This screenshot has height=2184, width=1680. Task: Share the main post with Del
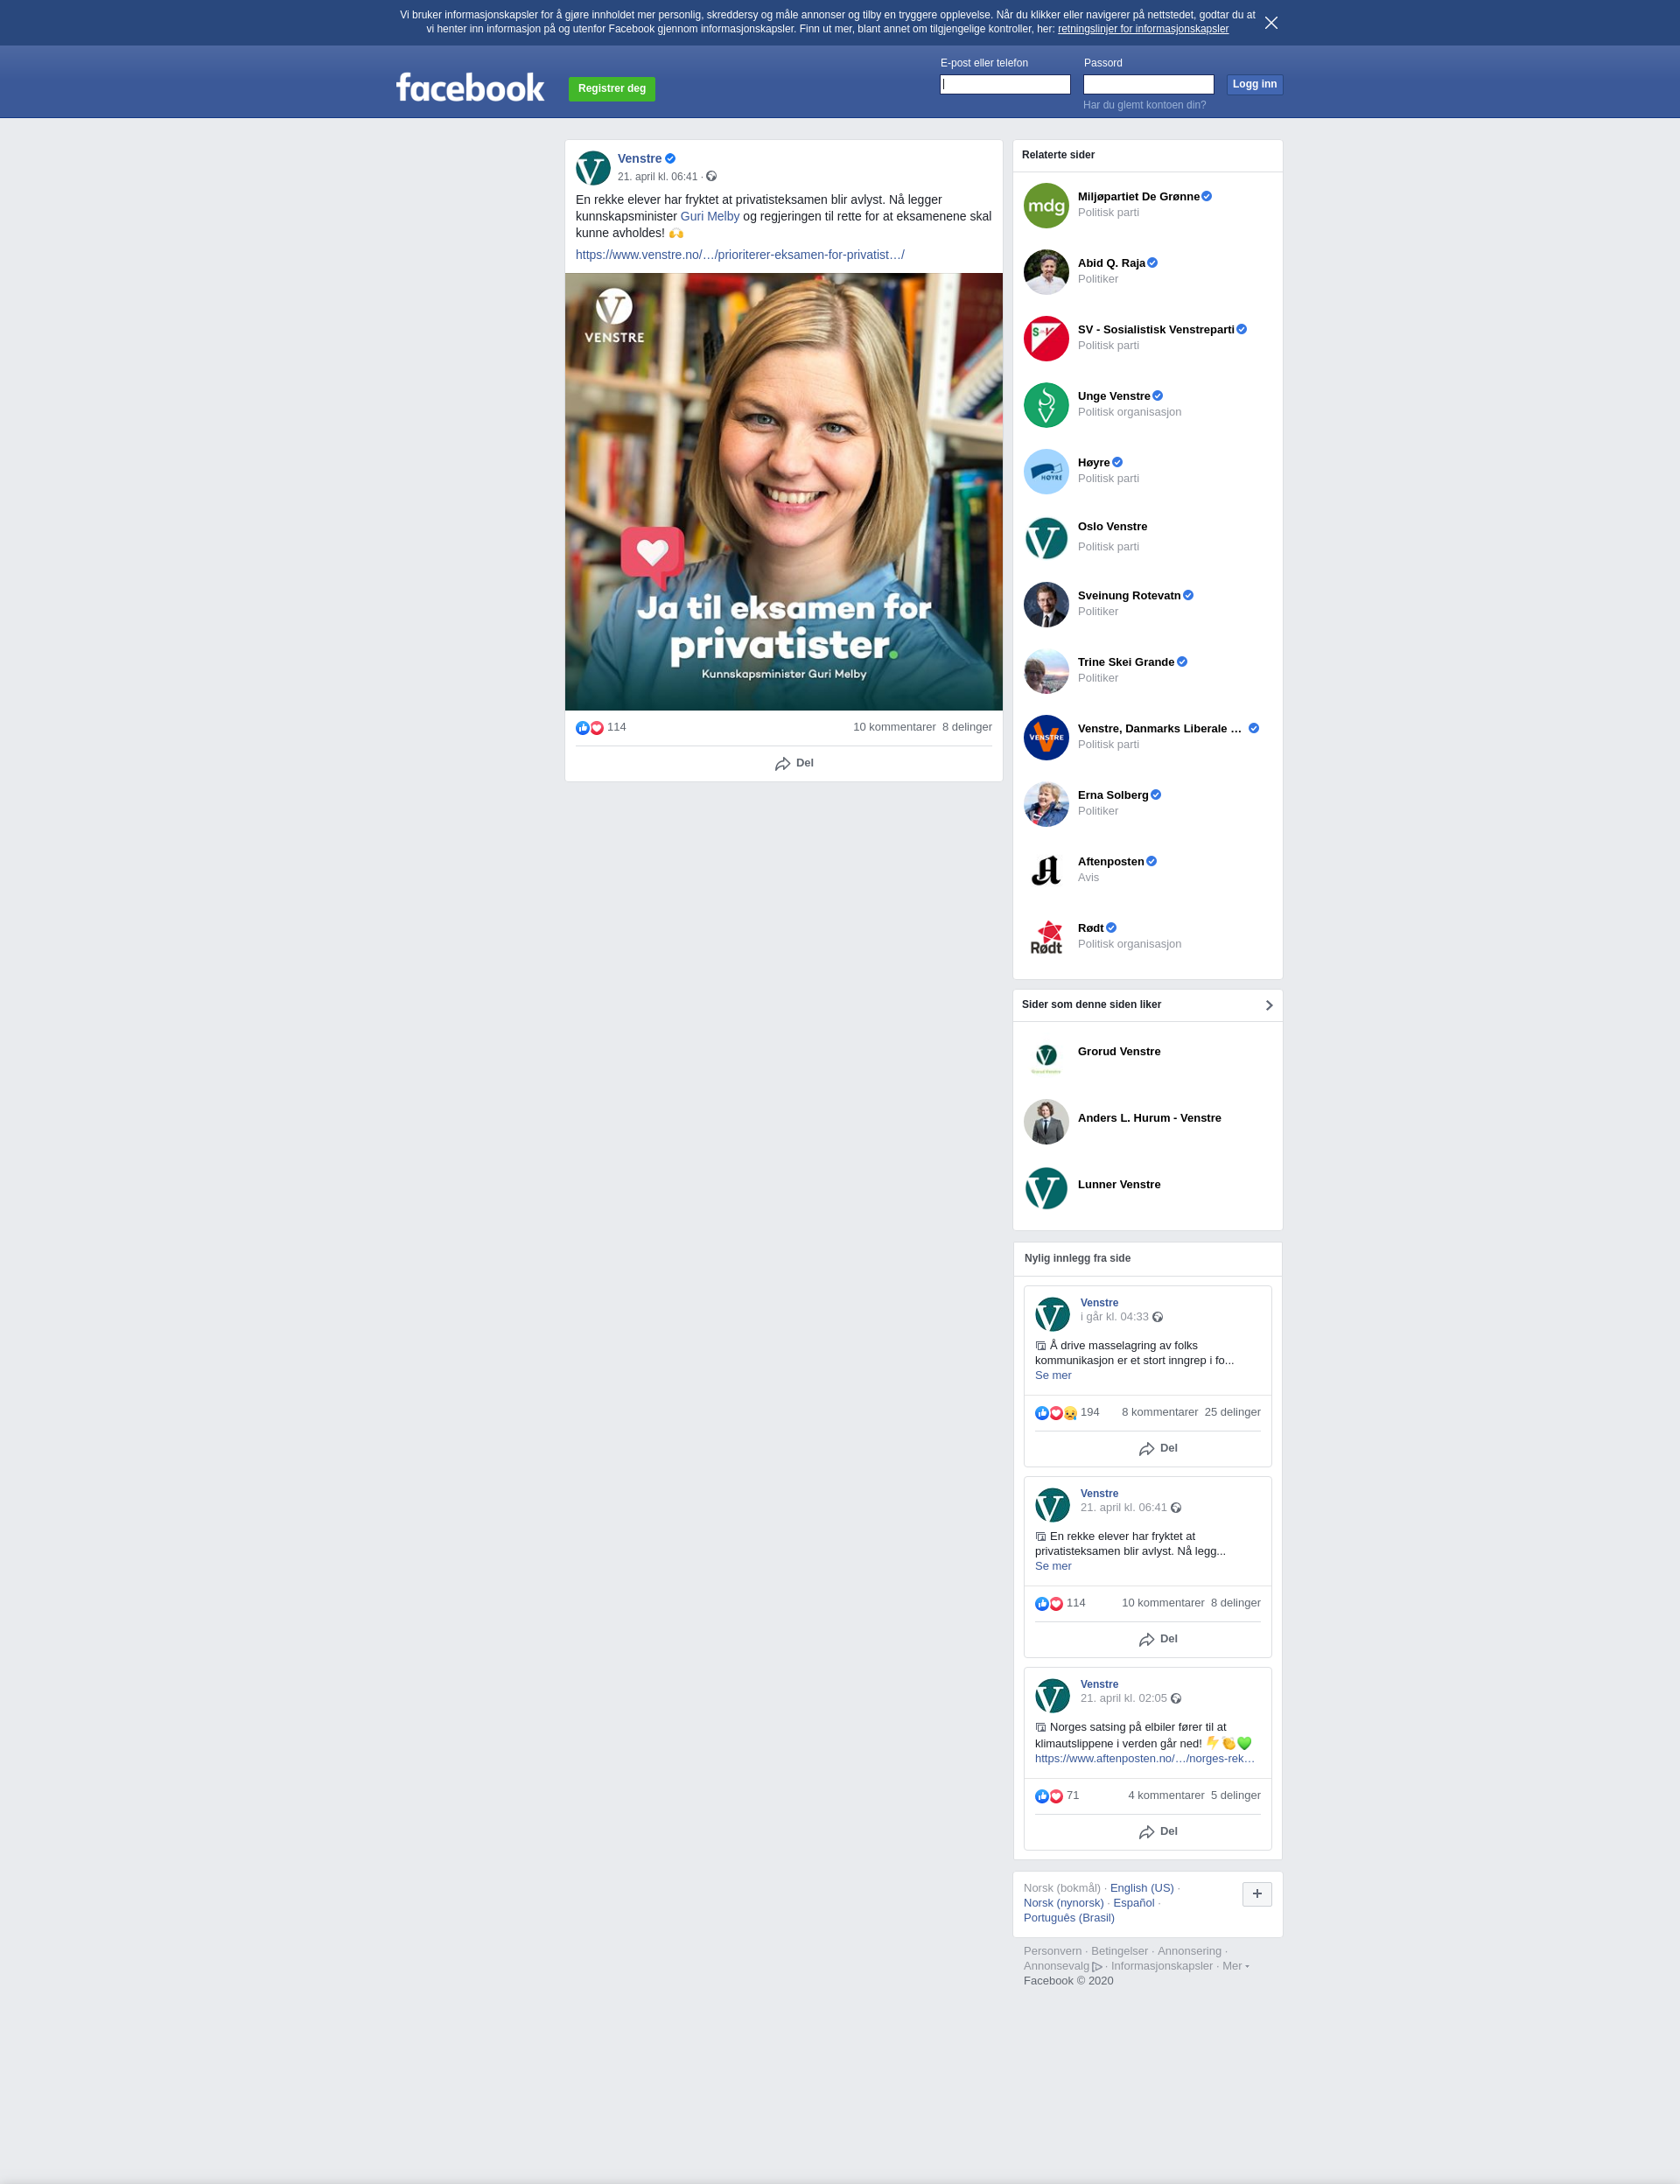click(794, 763)
